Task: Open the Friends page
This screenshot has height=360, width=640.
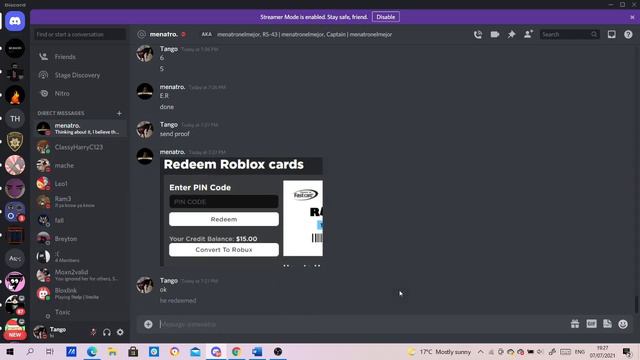Action: pyautogui.click(x=80, y=57)
